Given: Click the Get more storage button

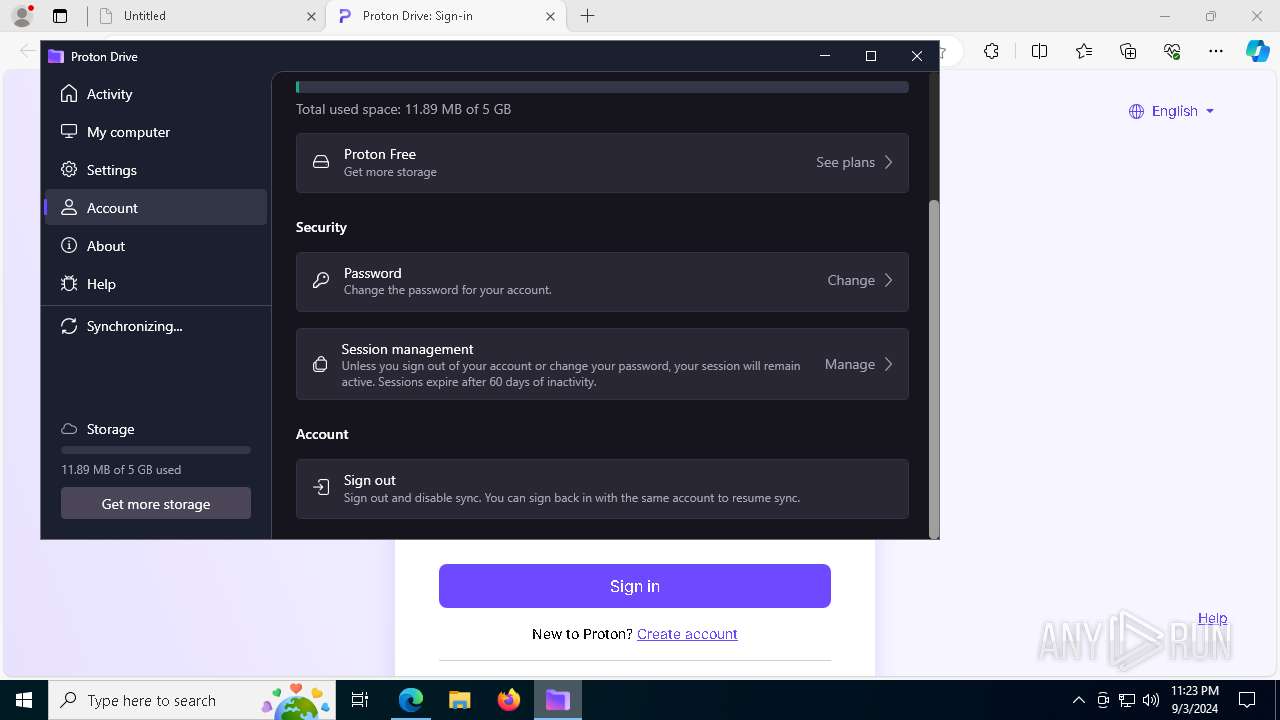Looking at the screenshot, I should [x=156, y=503].
